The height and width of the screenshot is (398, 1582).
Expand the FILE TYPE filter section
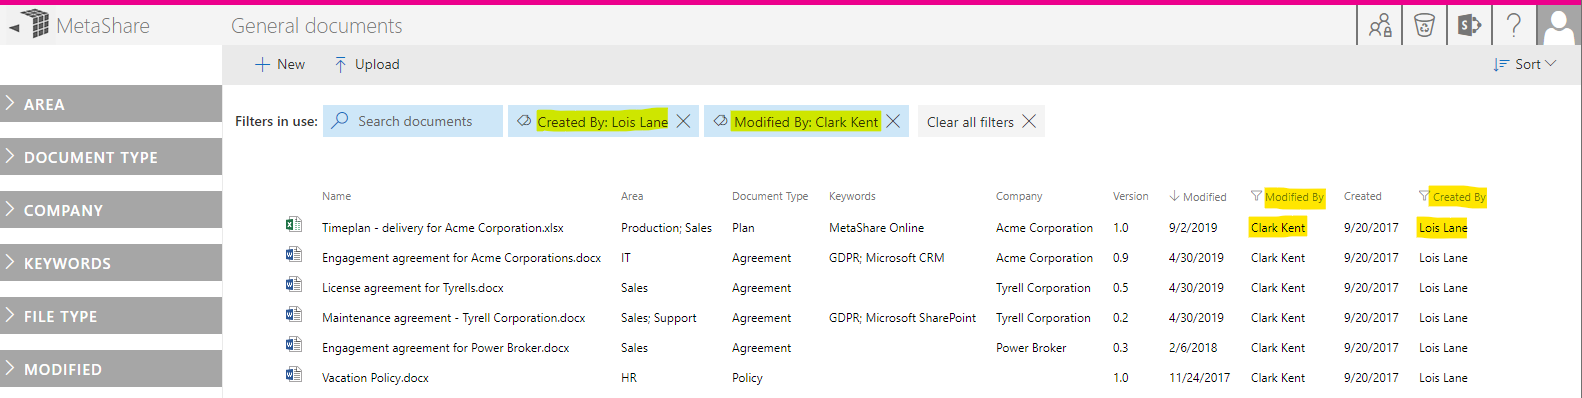point(111,316)
